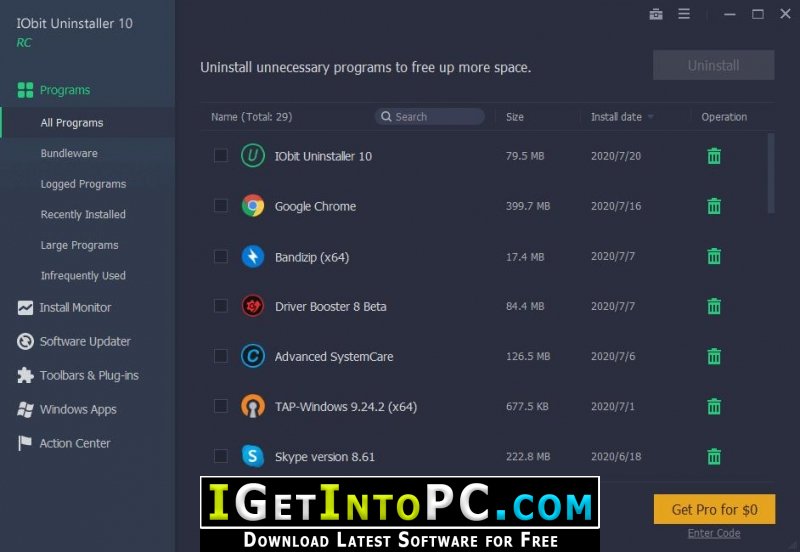
Task: Sort by Size column header
Action: [515, 117]
